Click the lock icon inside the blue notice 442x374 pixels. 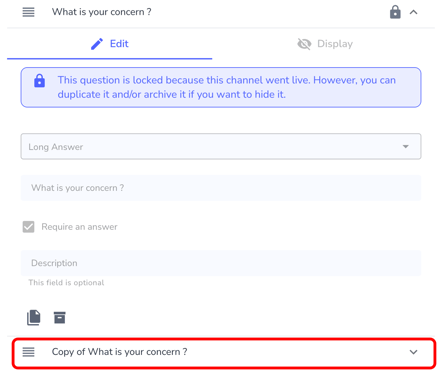(x=39, y=80)
